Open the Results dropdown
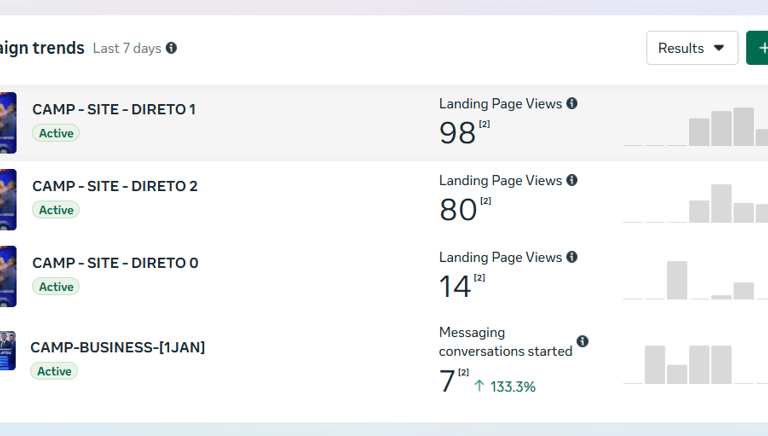768x436 pixels. coord(691,48)
